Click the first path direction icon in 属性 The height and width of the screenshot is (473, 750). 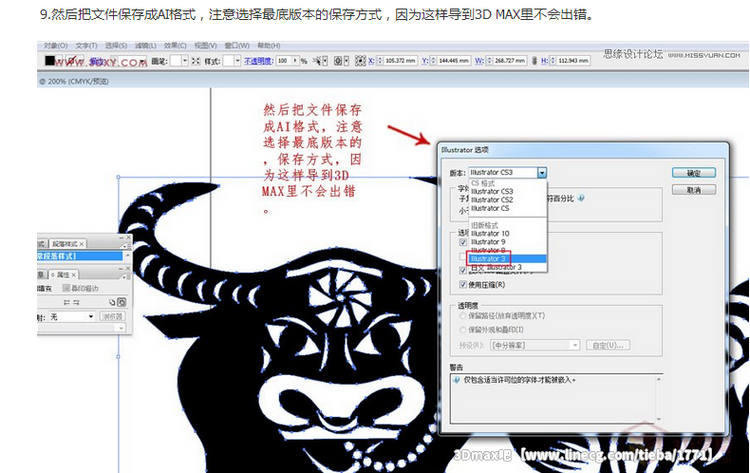click(x=66, y=302)
